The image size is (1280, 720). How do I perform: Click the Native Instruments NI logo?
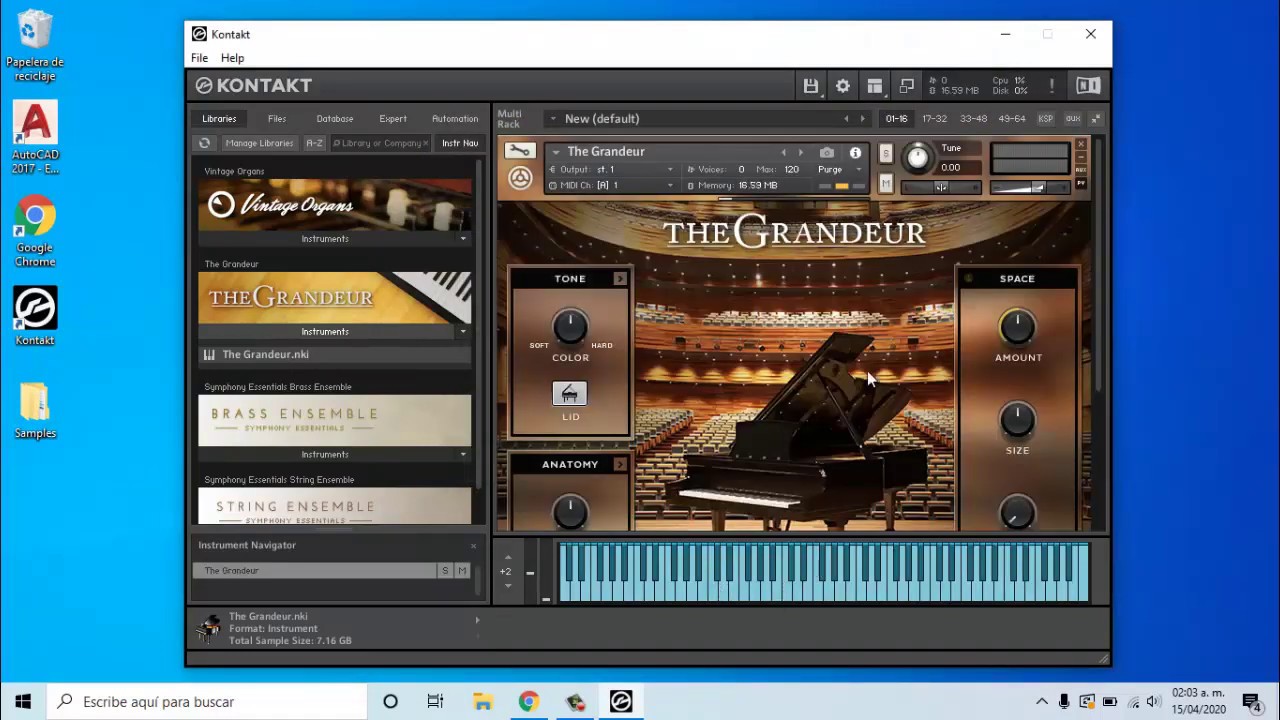point(1088,86)
